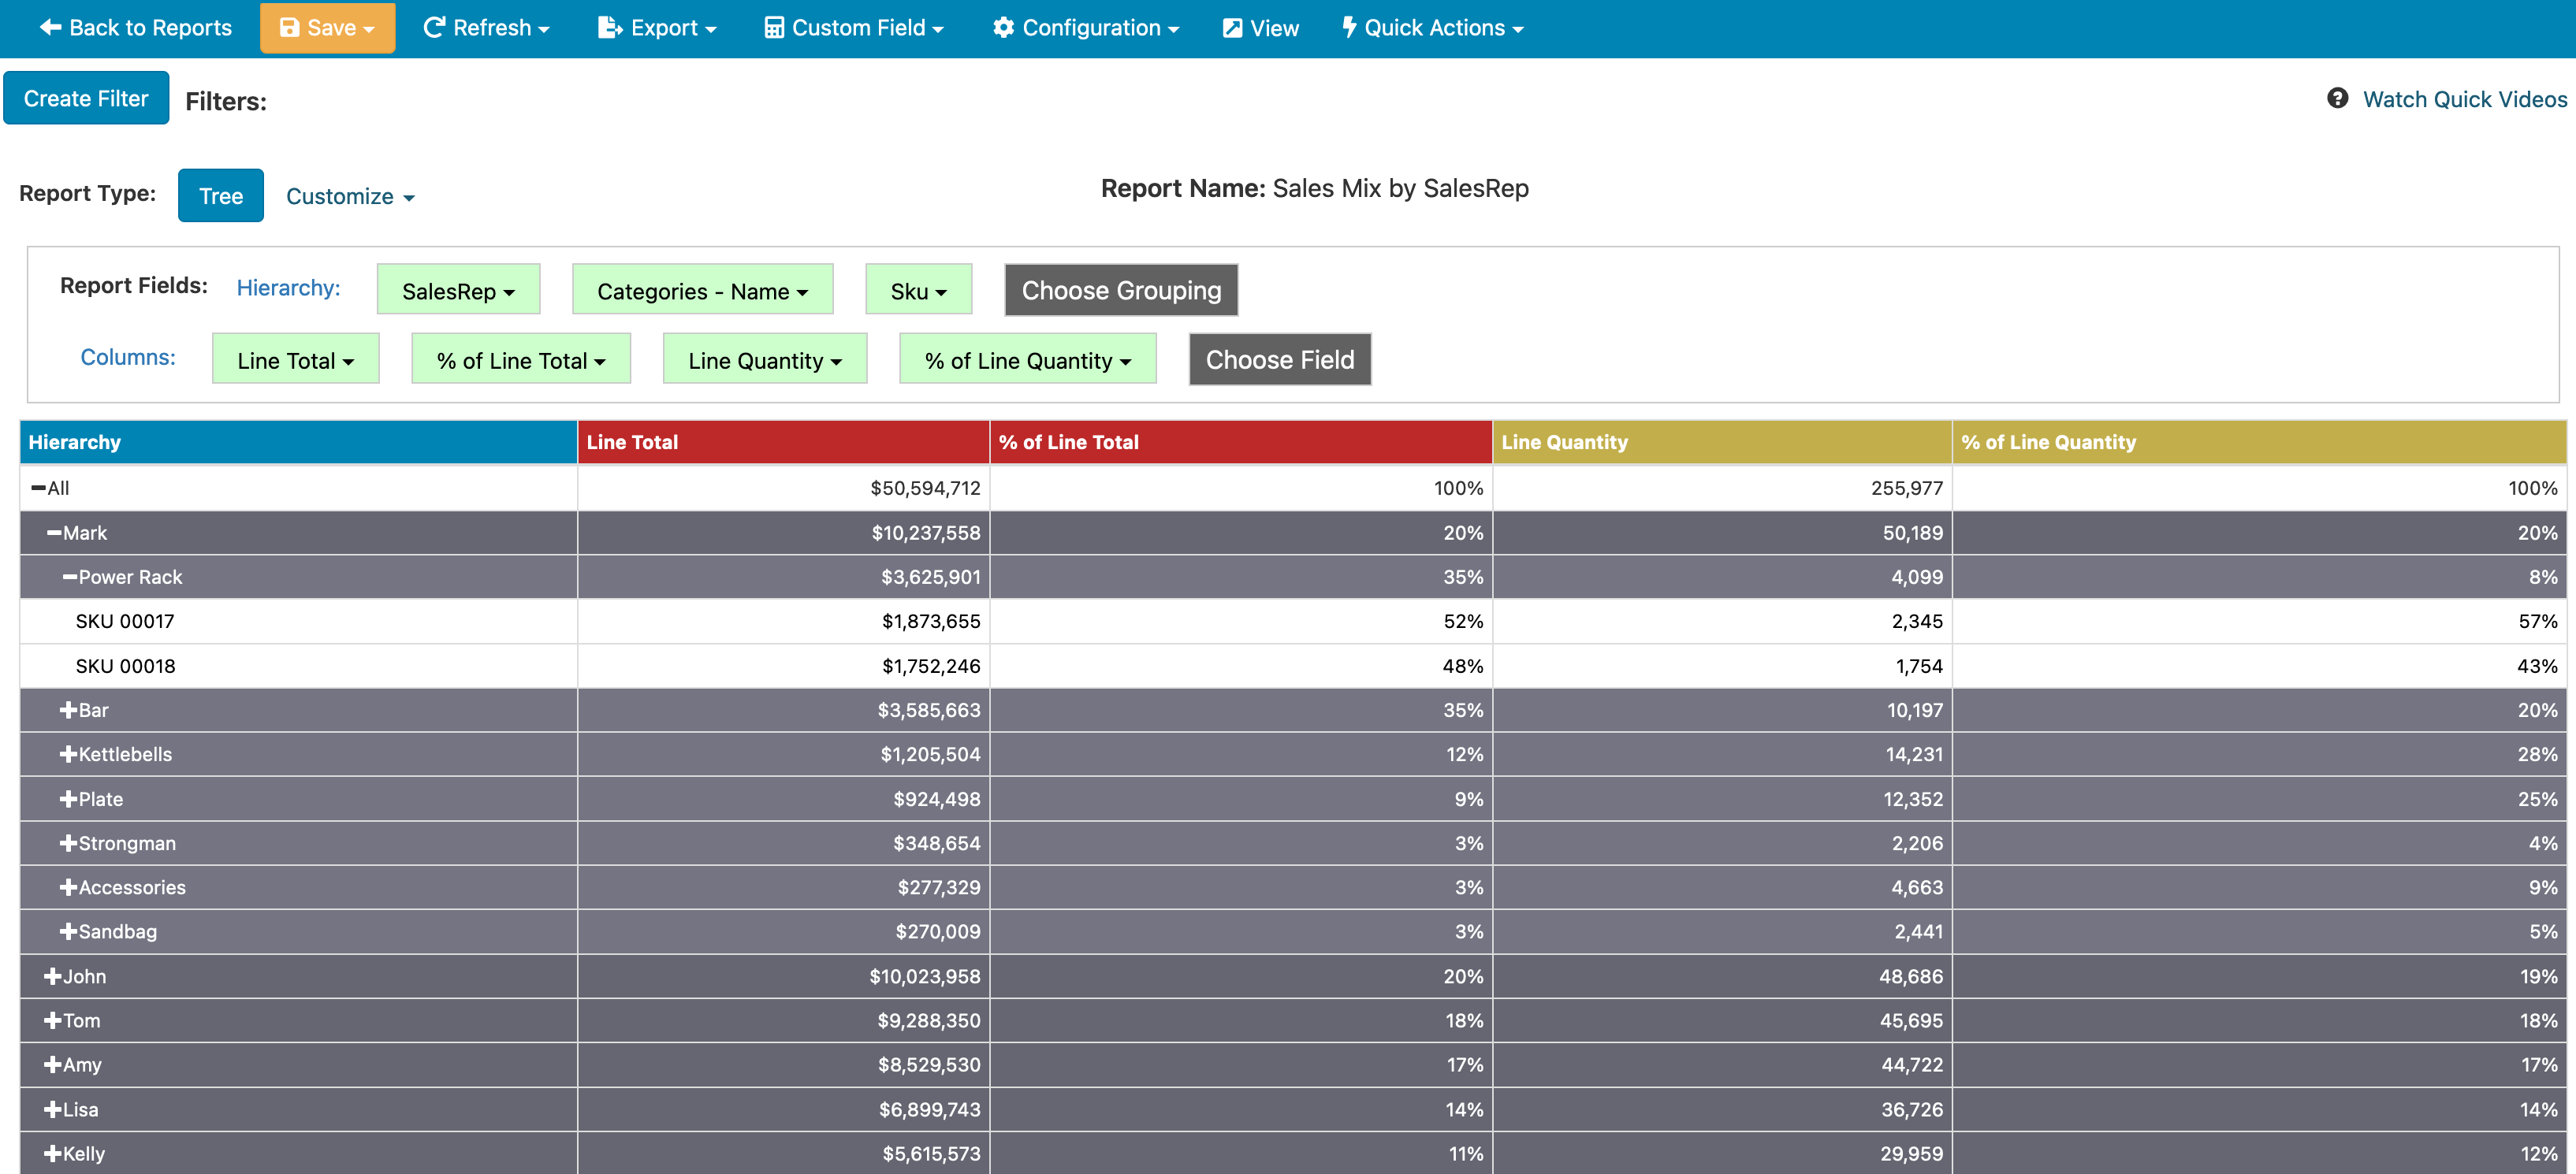Open the % of Line Total column dropdown

click(x=520, y=360)
